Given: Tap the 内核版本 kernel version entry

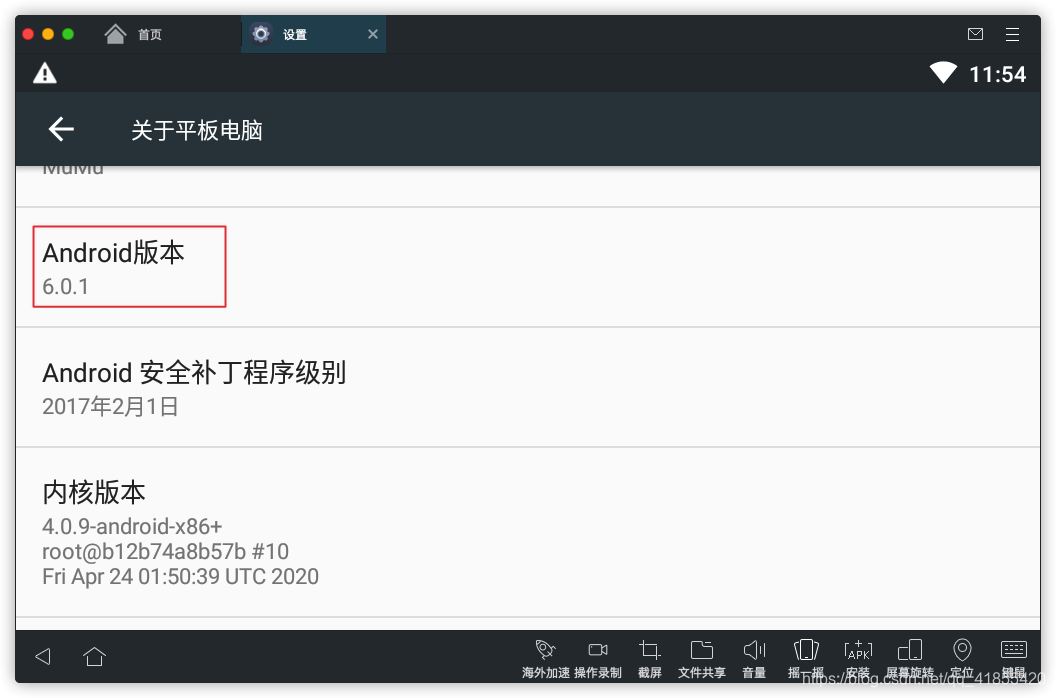Looking at the screenshot, I should click(x=528, y=532).
